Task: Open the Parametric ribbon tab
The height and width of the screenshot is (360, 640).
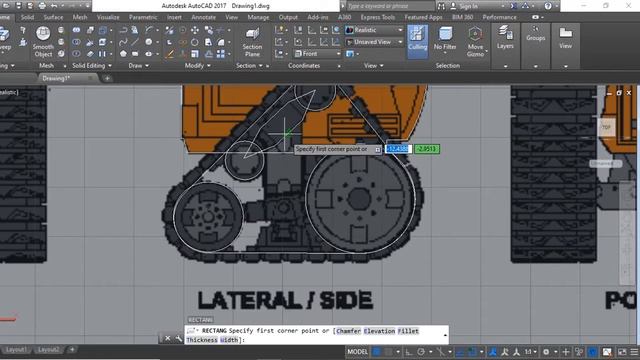Action: (143, 17)
